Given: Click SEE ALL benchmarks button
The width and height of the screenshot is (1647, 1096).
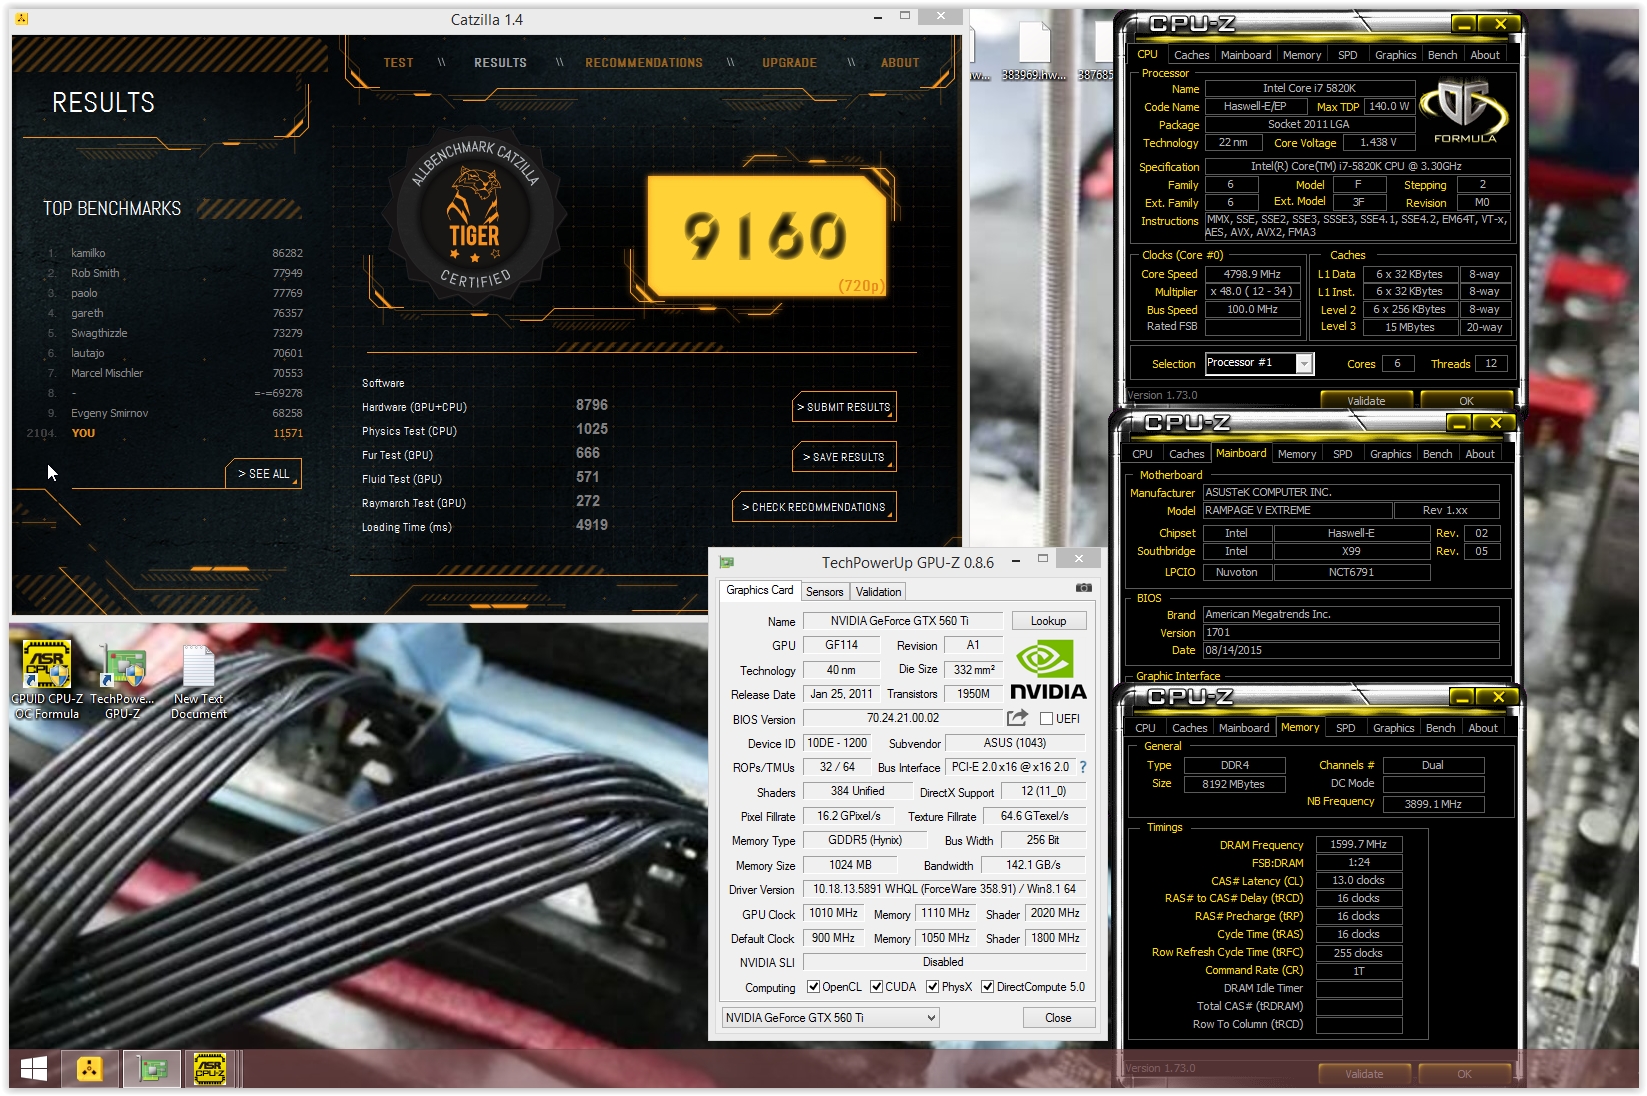Looking at the screenshot, I should pyautogui.click(x=263, y=473).
